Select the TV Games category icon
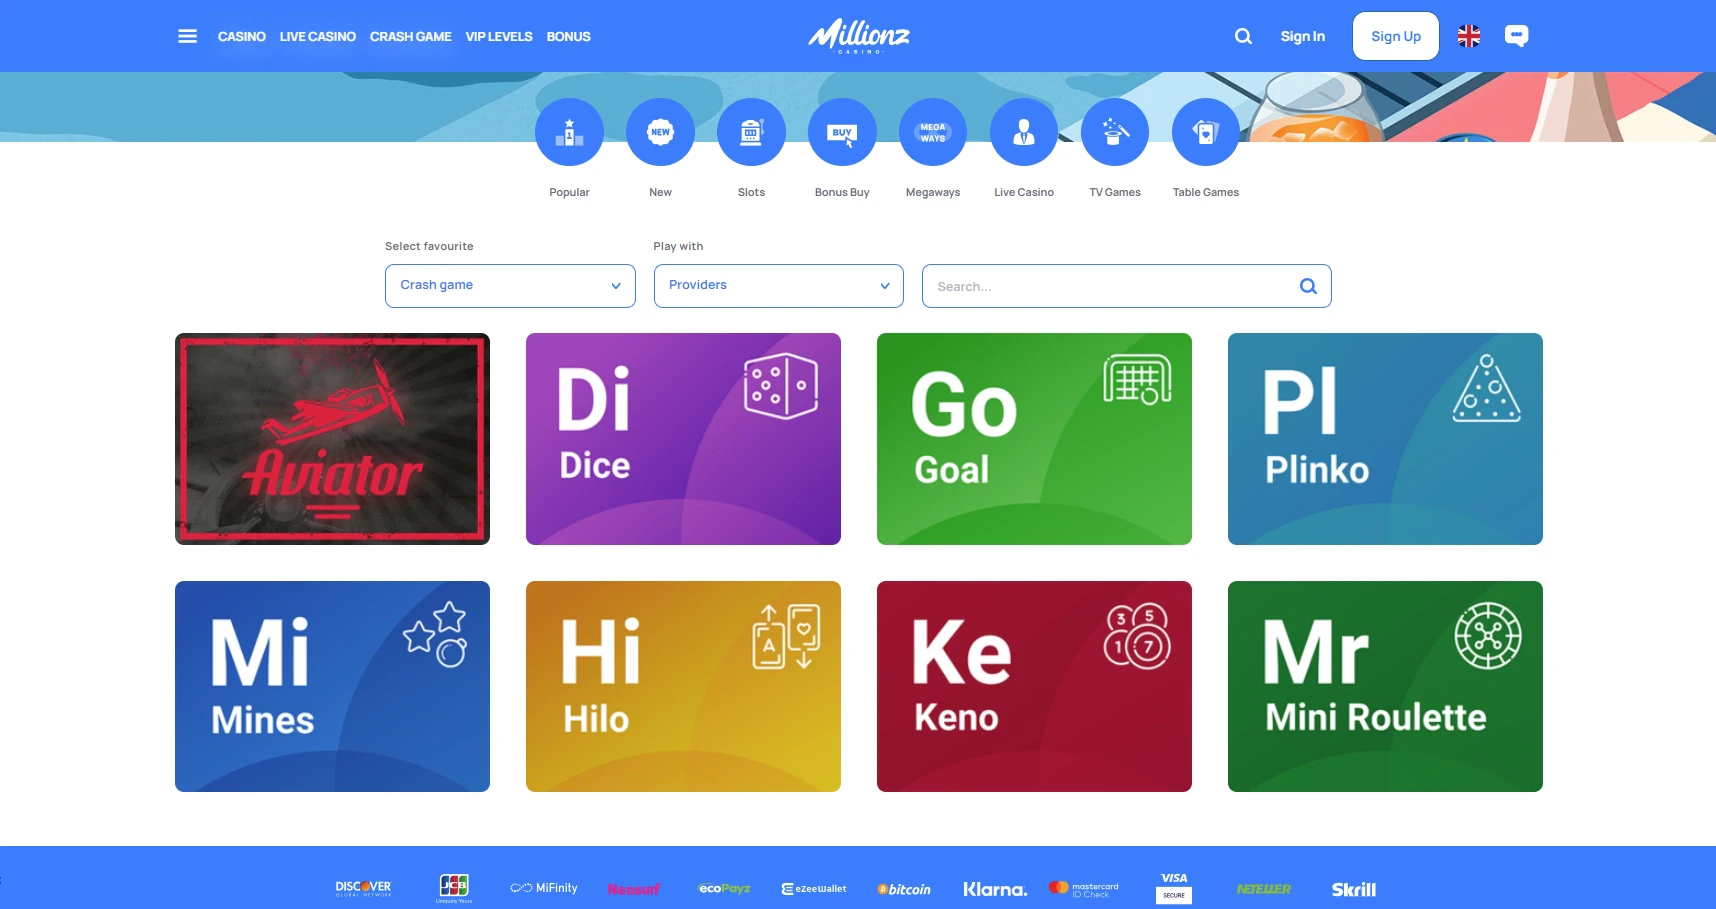Image resolution: width=1716 pixels, height=909 pixels. point(1115,132)
